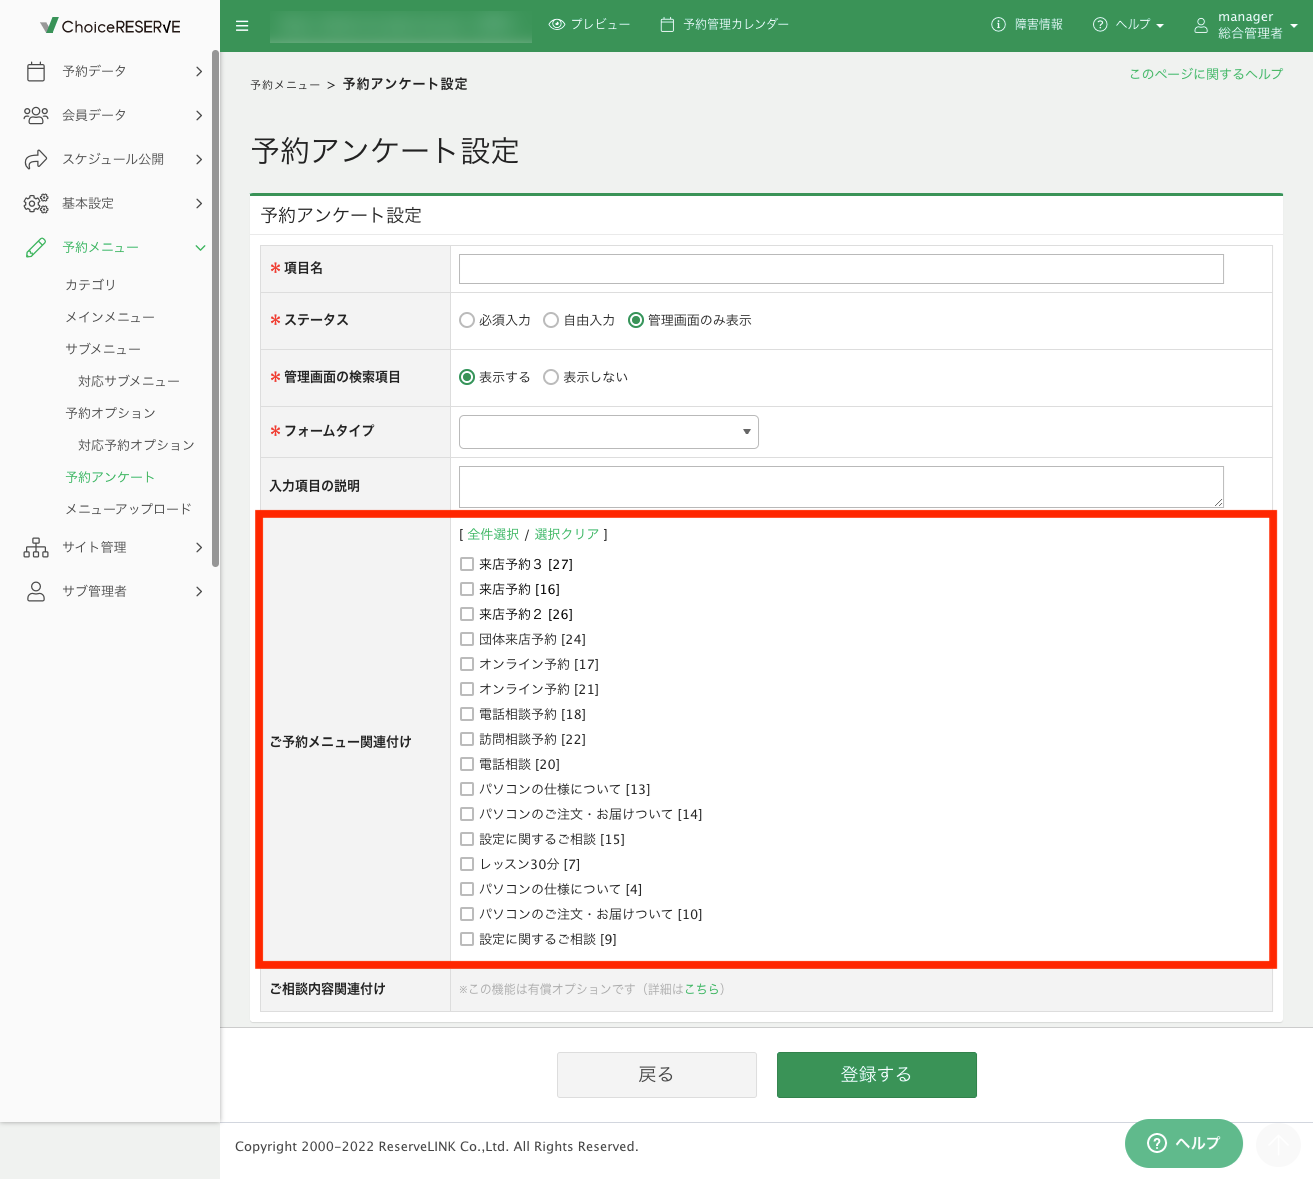Viewport: 1313px width, 1179px height.
Task: Expand the 基本設定 sidebar section
Action: tap(199, 203)
